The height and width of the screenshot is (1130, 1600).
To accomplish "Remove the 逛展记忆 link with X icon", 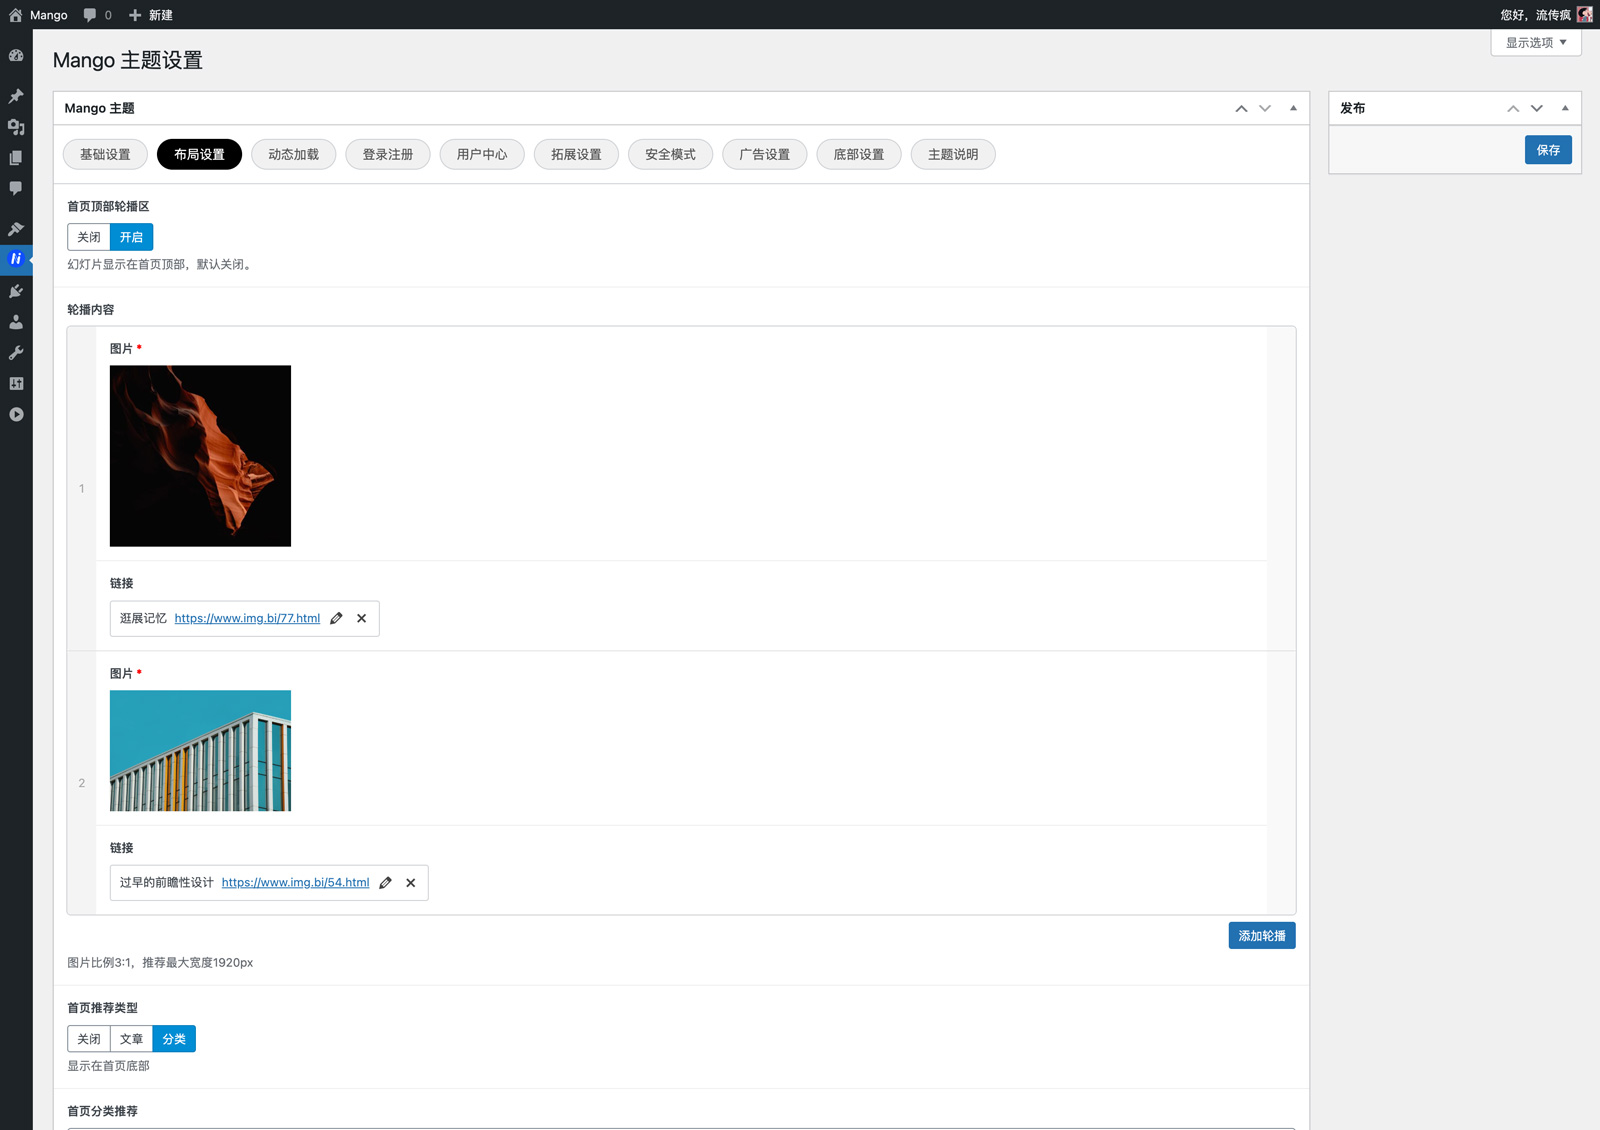I will 362,618.
